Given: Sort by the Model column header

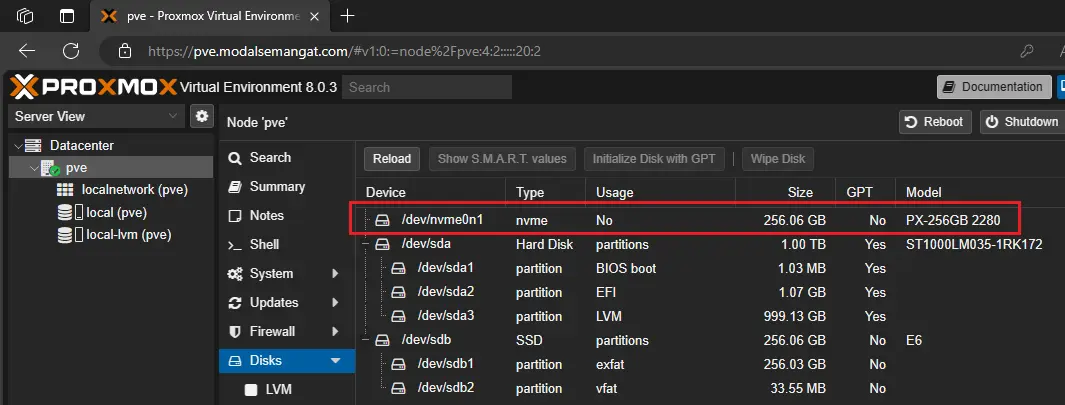Looking at the screenshot, I should [981, 192].
